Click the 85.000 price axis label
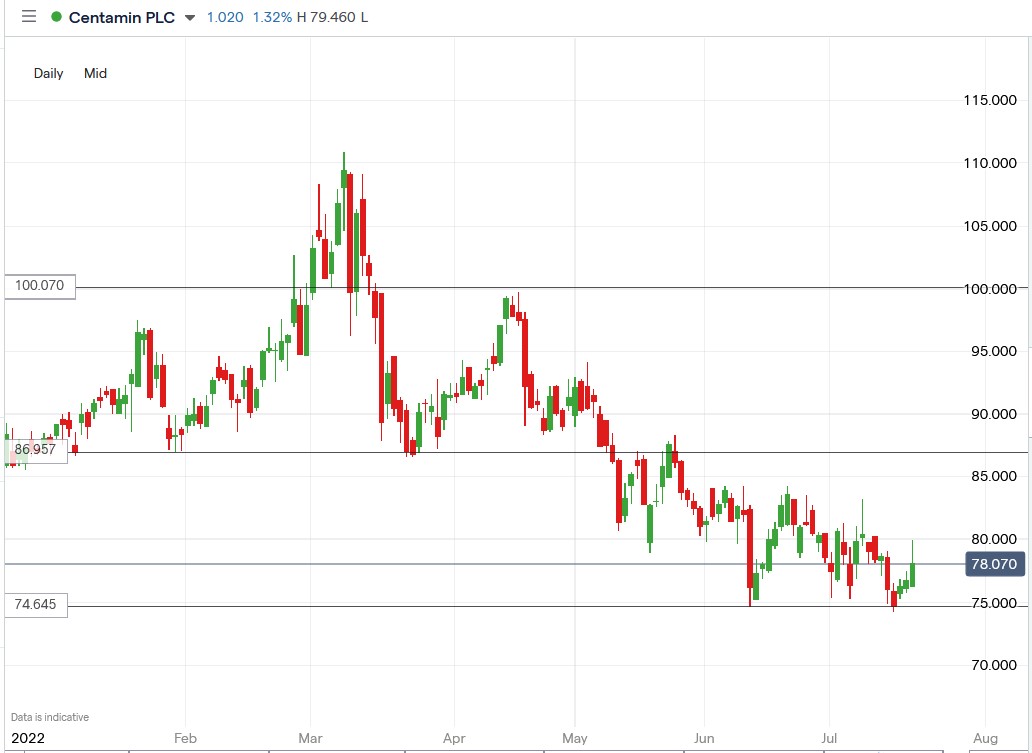This screenshot has height=753, width=1032. (x=993, y=476)
